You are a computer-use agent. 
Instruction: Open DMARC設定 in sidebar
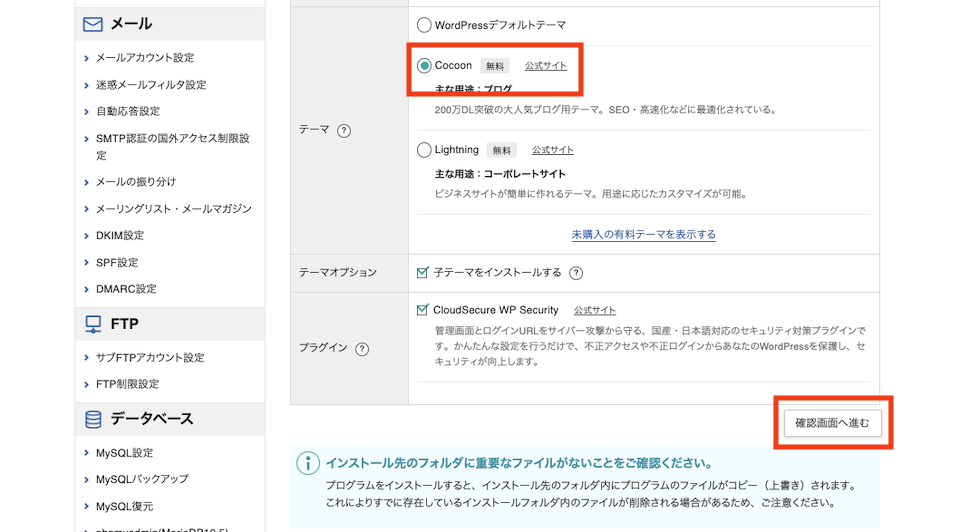126,289
